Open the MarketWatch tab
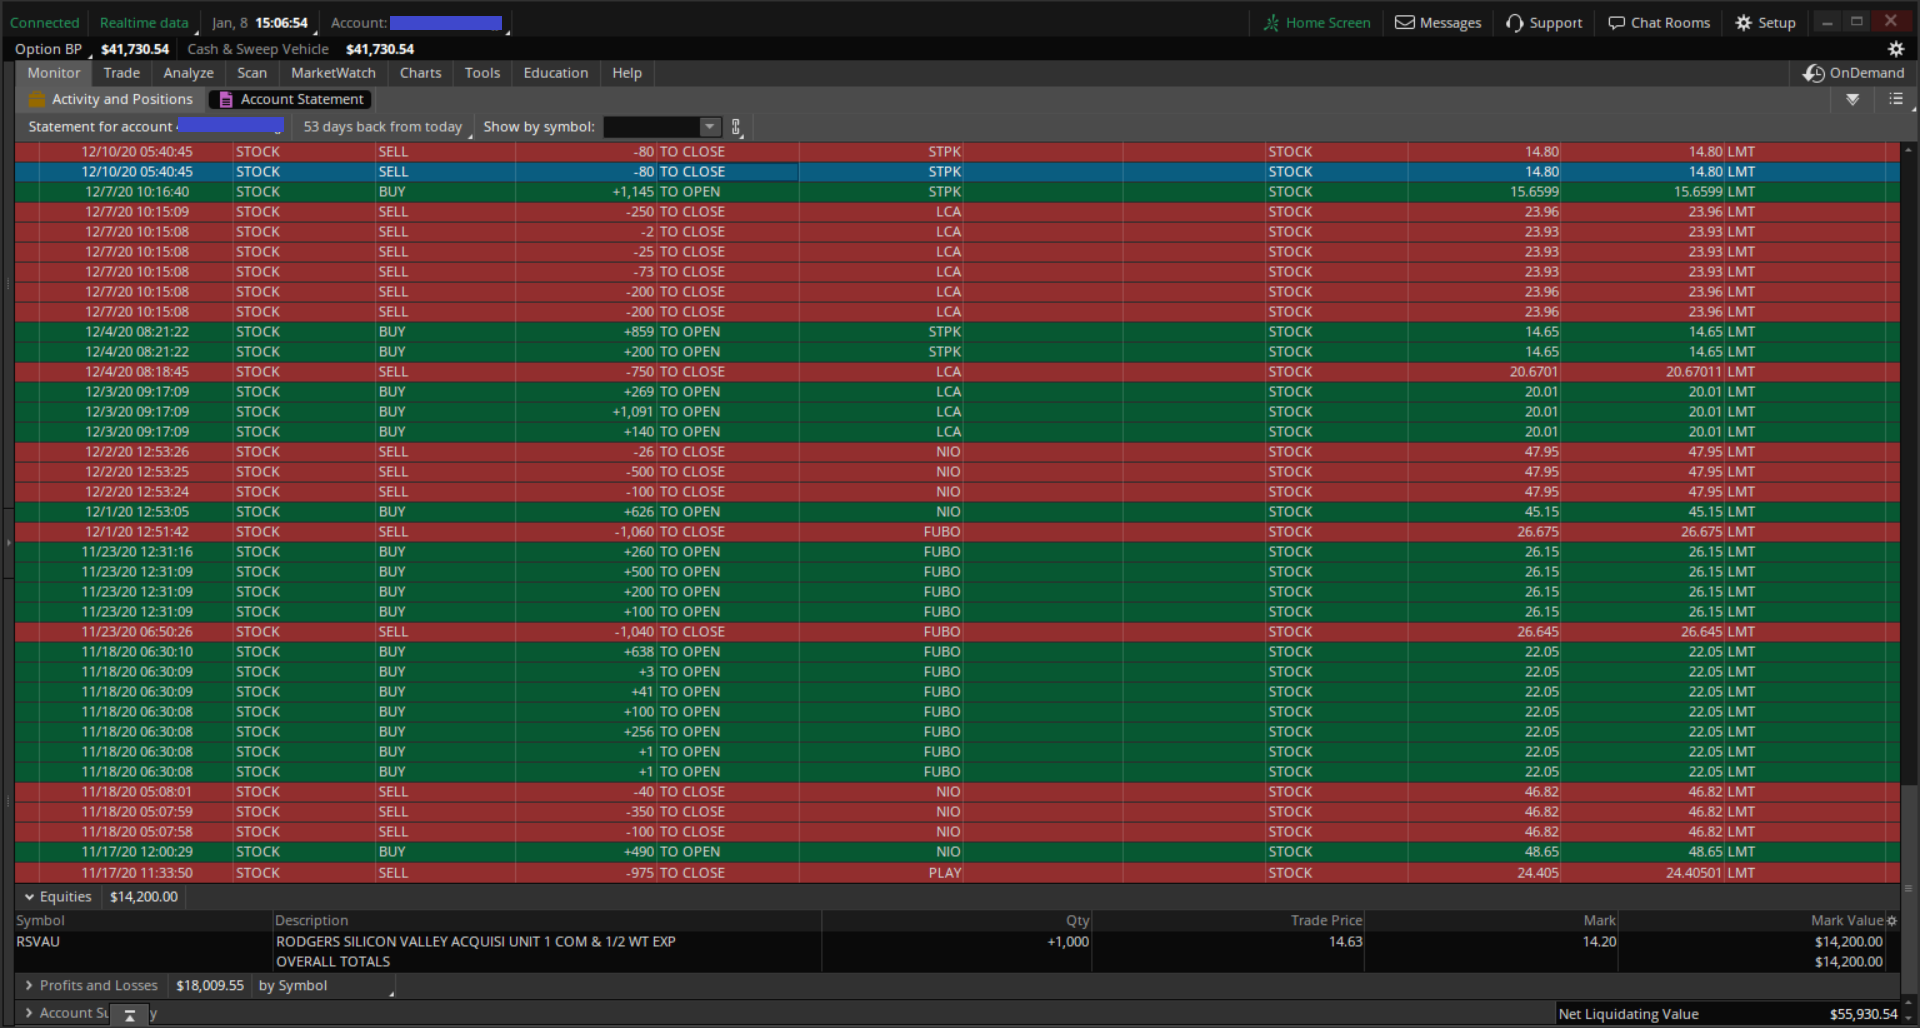Screen dimensions: 1920x1028 (333, 73)
